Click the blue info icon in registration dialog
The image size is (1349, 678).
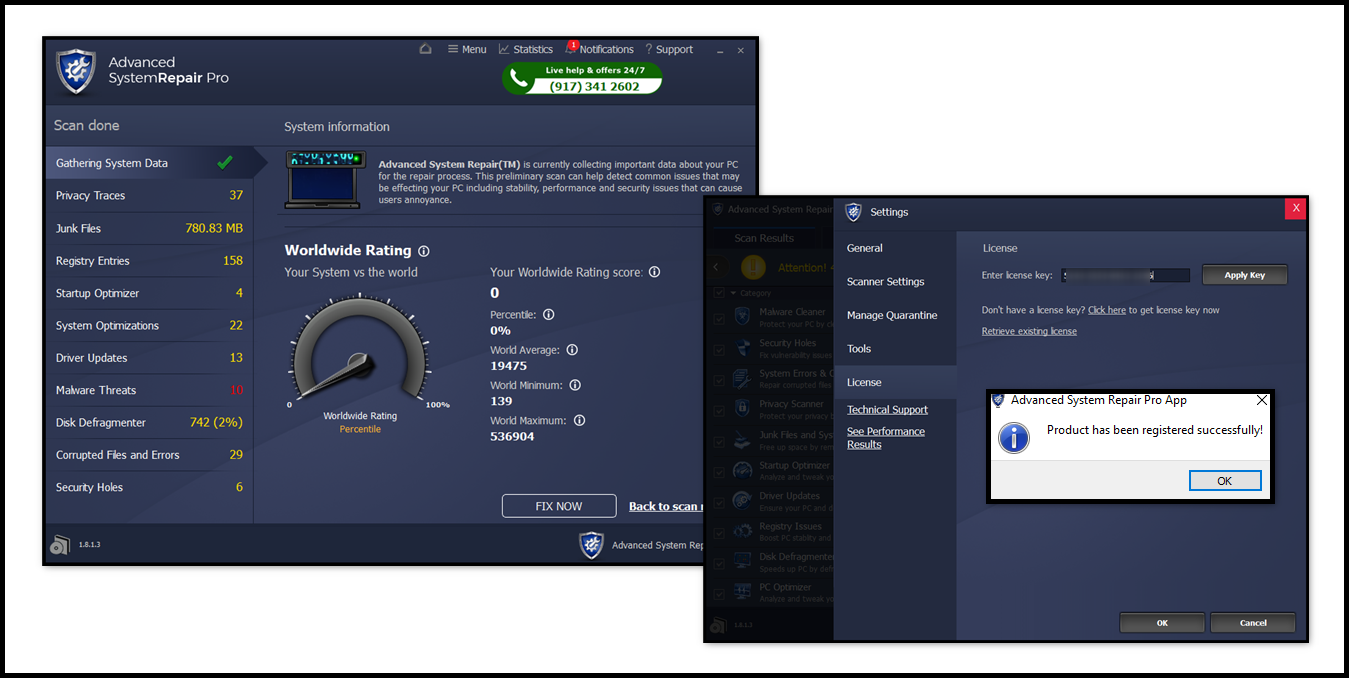[1015, 437]
